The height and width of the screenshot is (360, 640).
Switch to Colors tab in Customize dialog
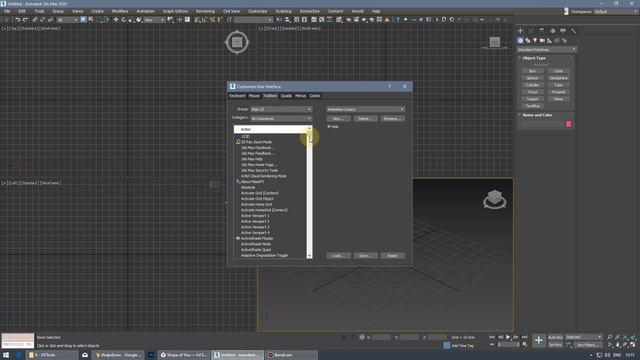click(x=315, y=96)
